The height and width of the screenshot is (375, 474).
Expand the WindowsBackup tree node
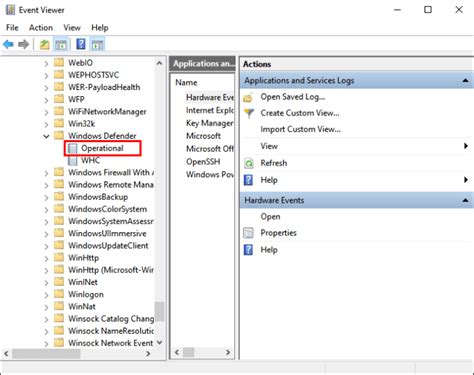(46, 197)
